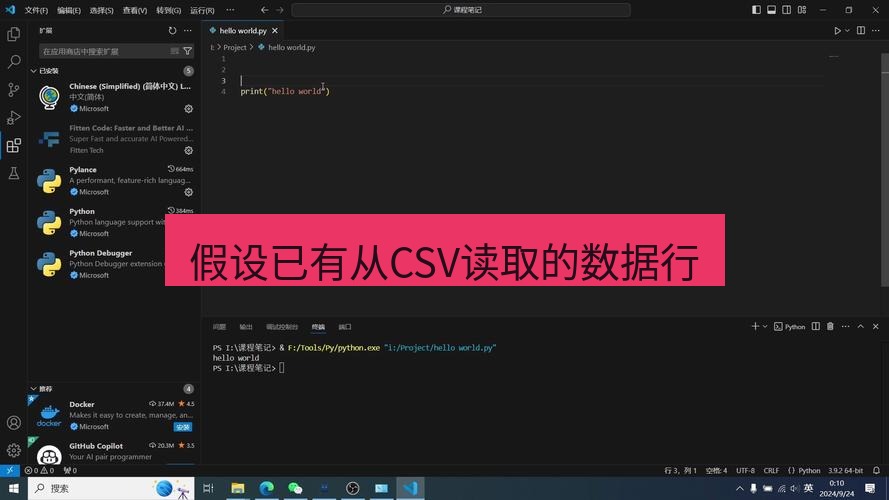Open the Python extension entry
Image resolution: width=889 pixels, height=500 pixels.
[x=114, y=222]
